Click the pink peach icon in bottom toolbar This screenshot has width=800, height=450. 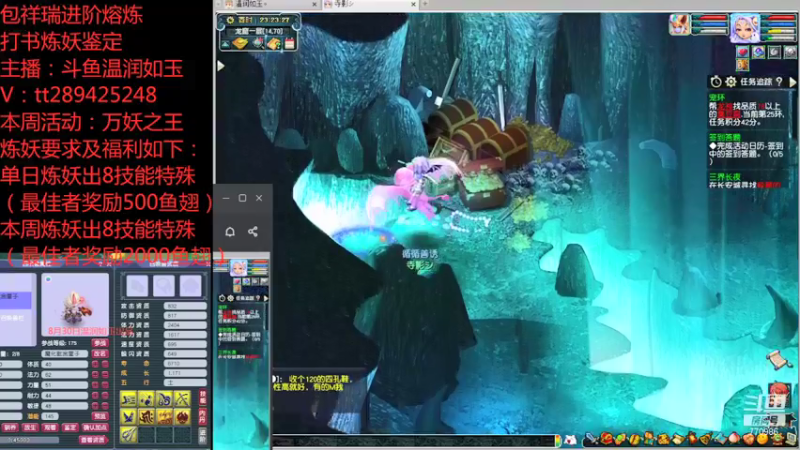(x=735, y=438)
